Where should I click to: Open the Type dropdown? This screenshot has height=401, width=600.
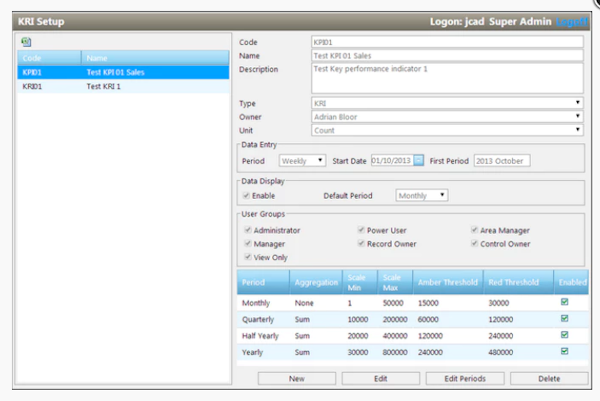447,103
